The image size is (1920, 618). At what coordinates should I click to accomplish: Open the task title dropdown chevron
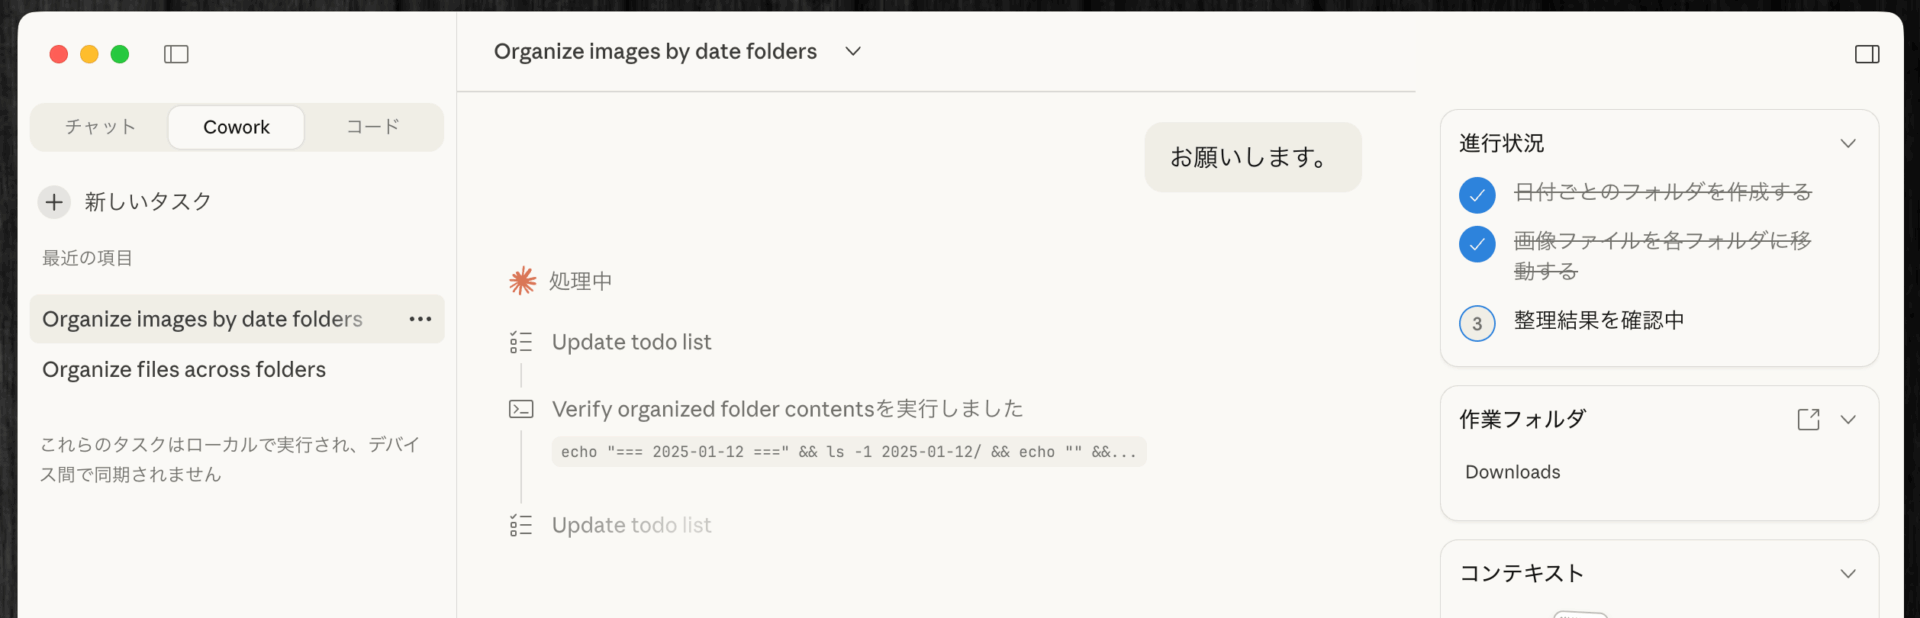(x=853, y=51)
